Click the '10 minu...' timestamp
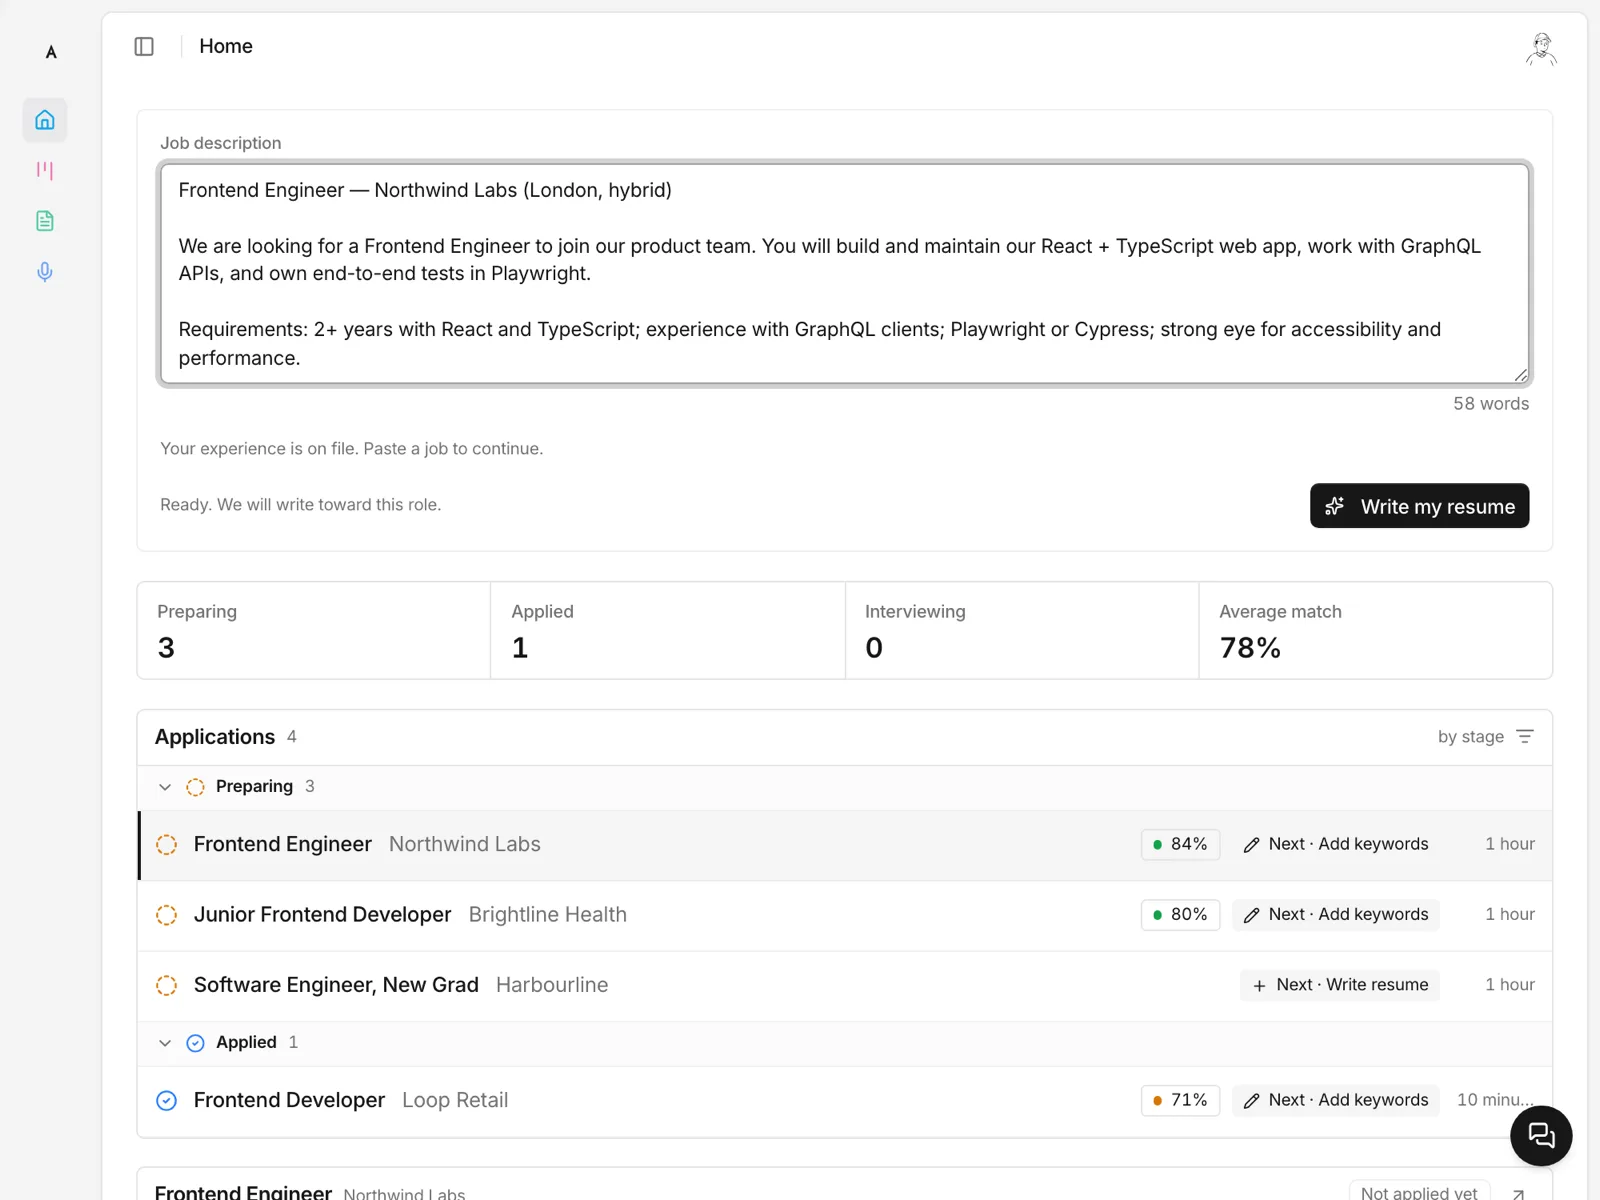Screen dimensions: 1600x1200 click(x=1495, y=1100)
